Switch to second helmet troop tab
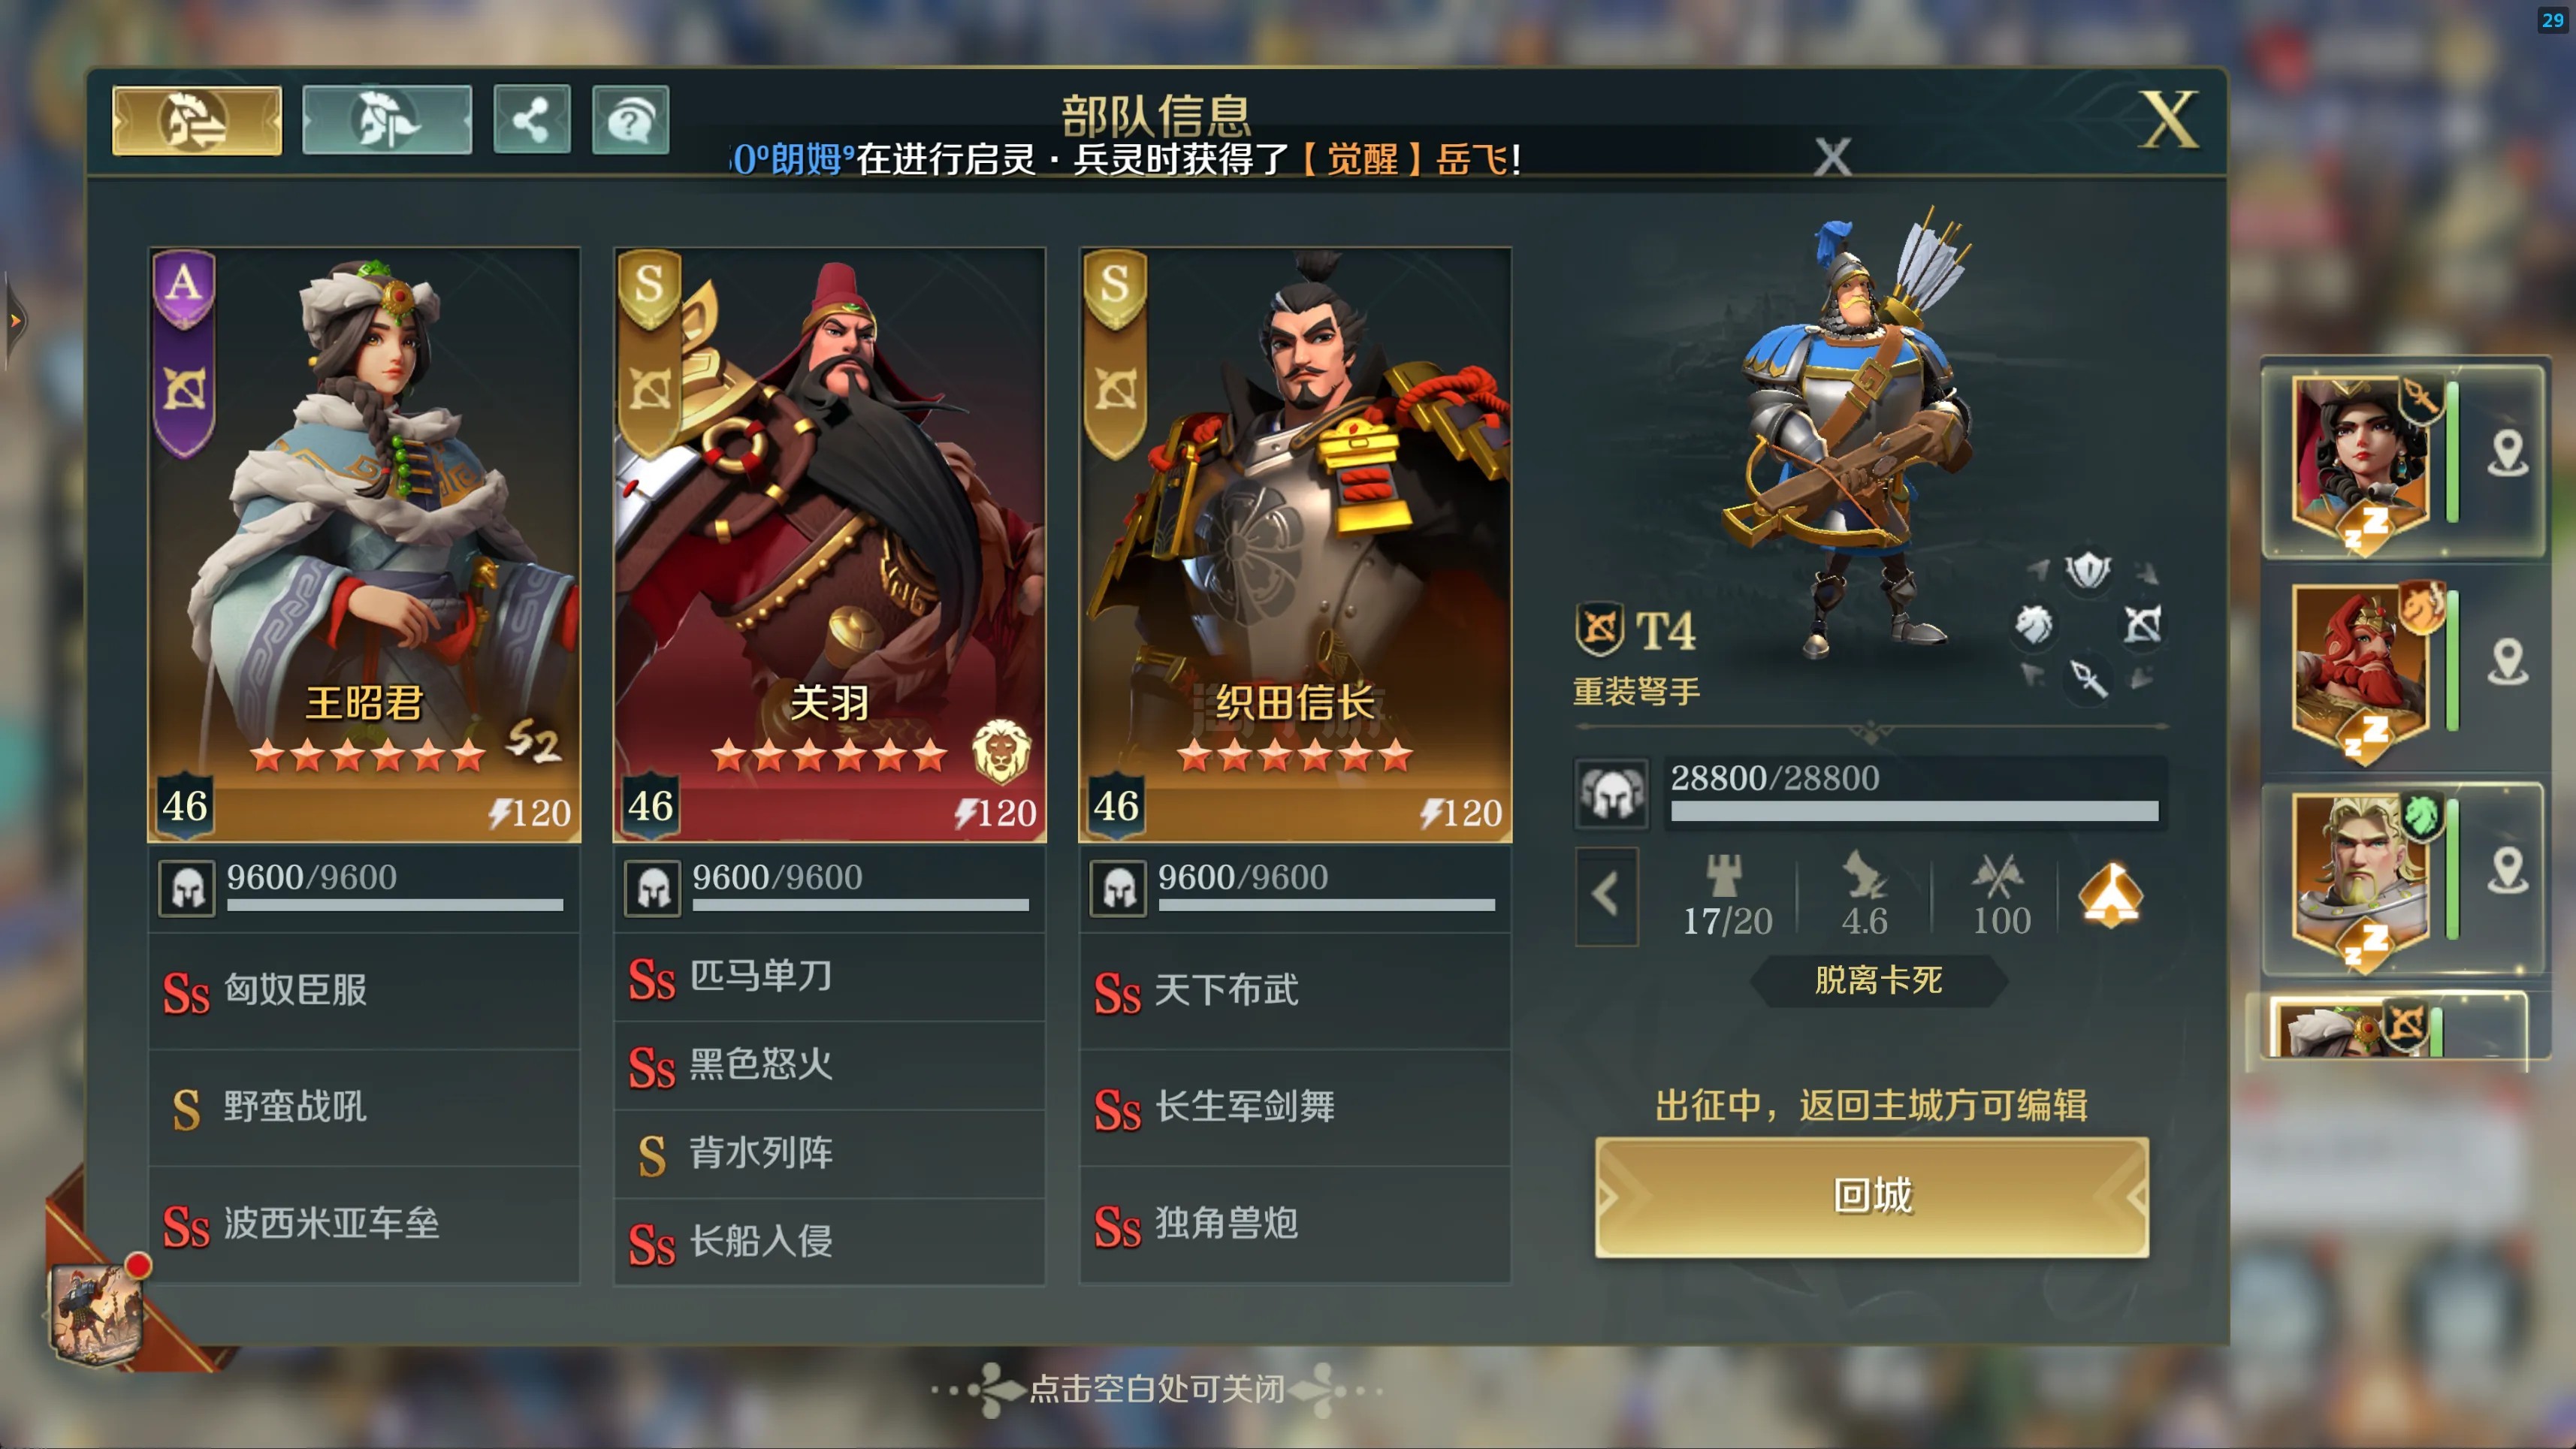Screen dimensions: 2576x1449 (387, 120)
